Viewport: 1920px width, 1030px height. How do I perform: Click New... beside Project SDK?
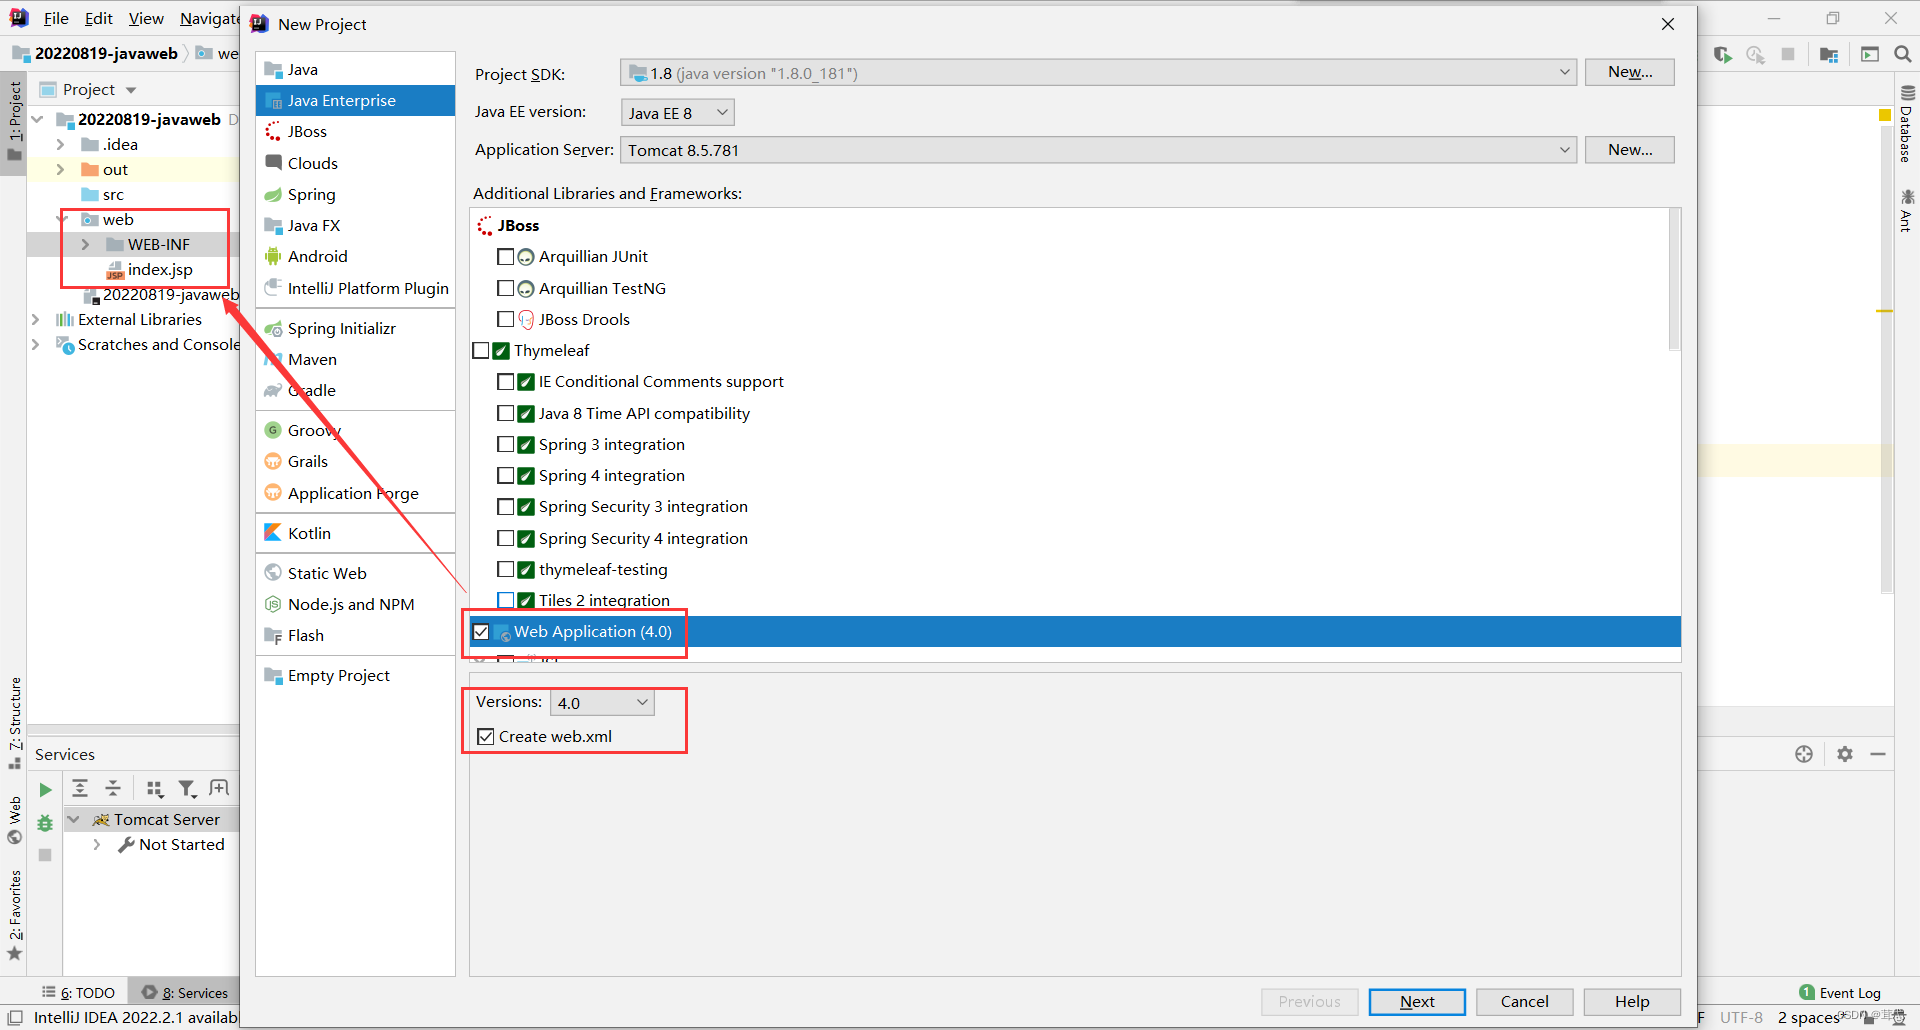coord(1629,72)
